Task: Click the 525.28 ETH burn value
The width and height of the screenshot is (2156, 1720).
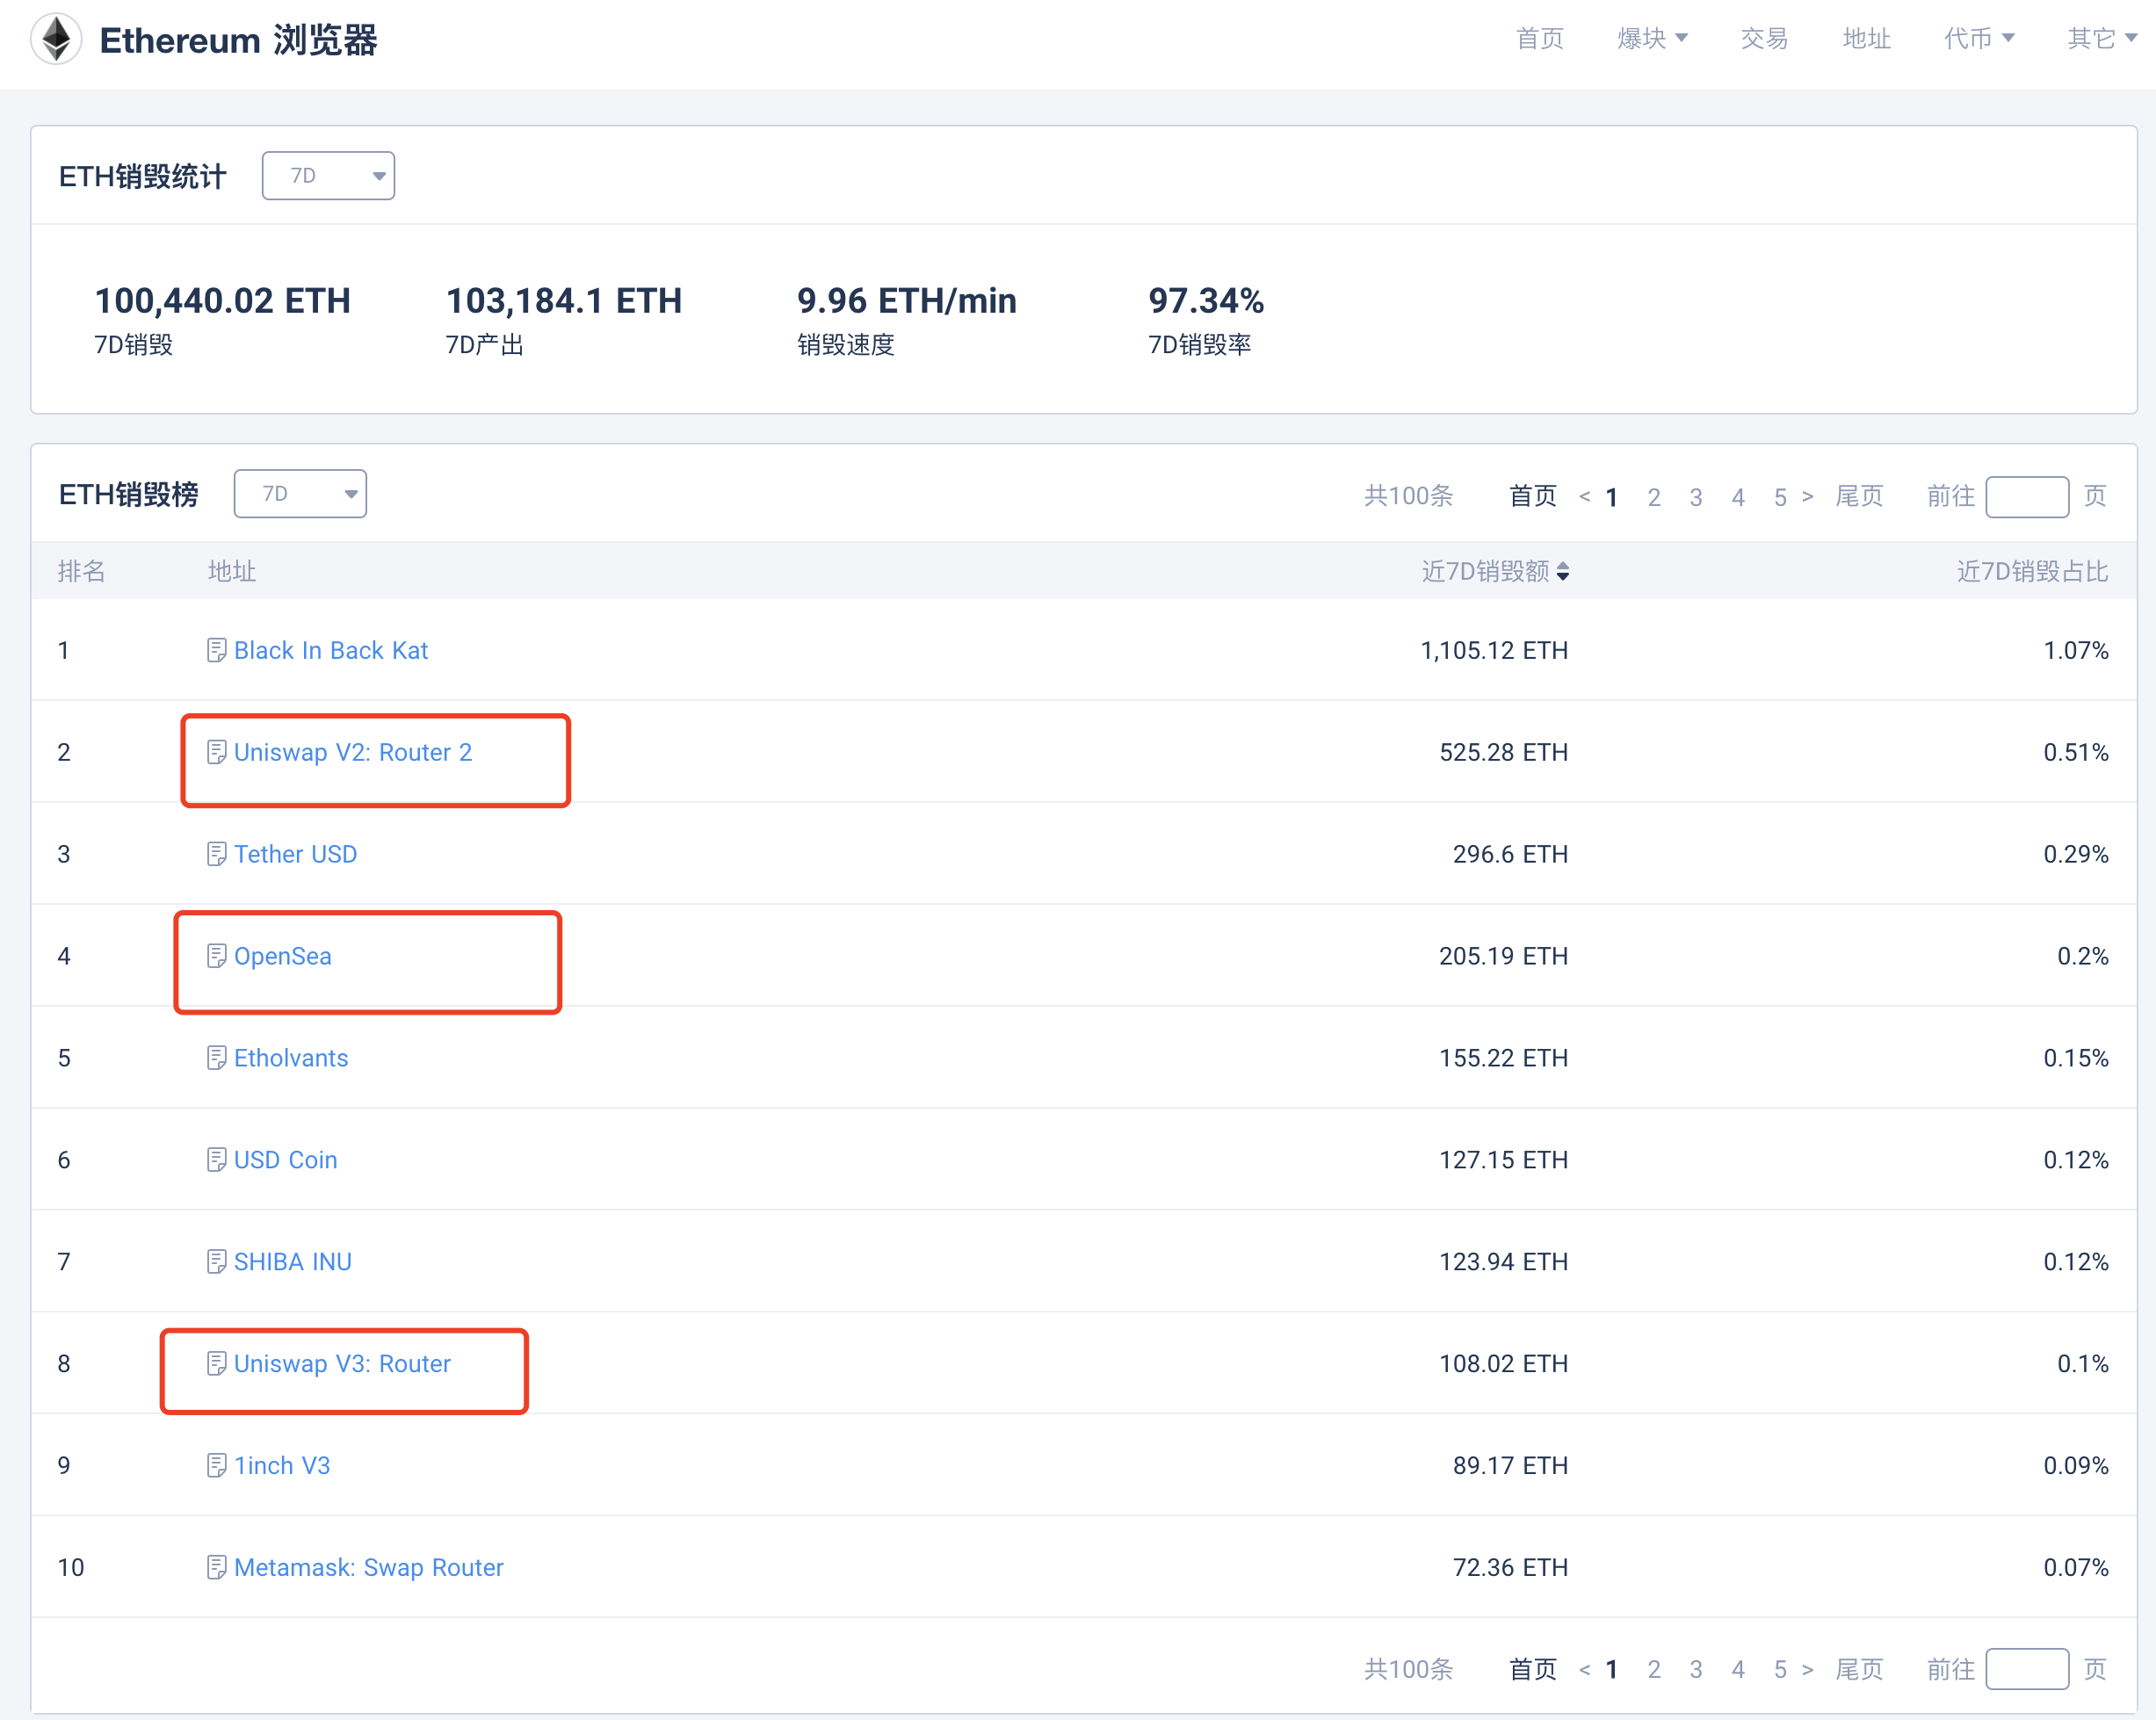Action: tap(1503, 753)
